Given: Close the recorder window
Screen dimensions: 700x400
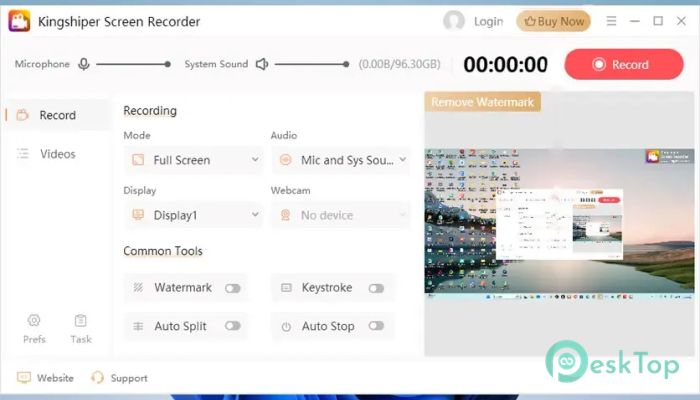Looking at the screenshot, I should point(681,21).
